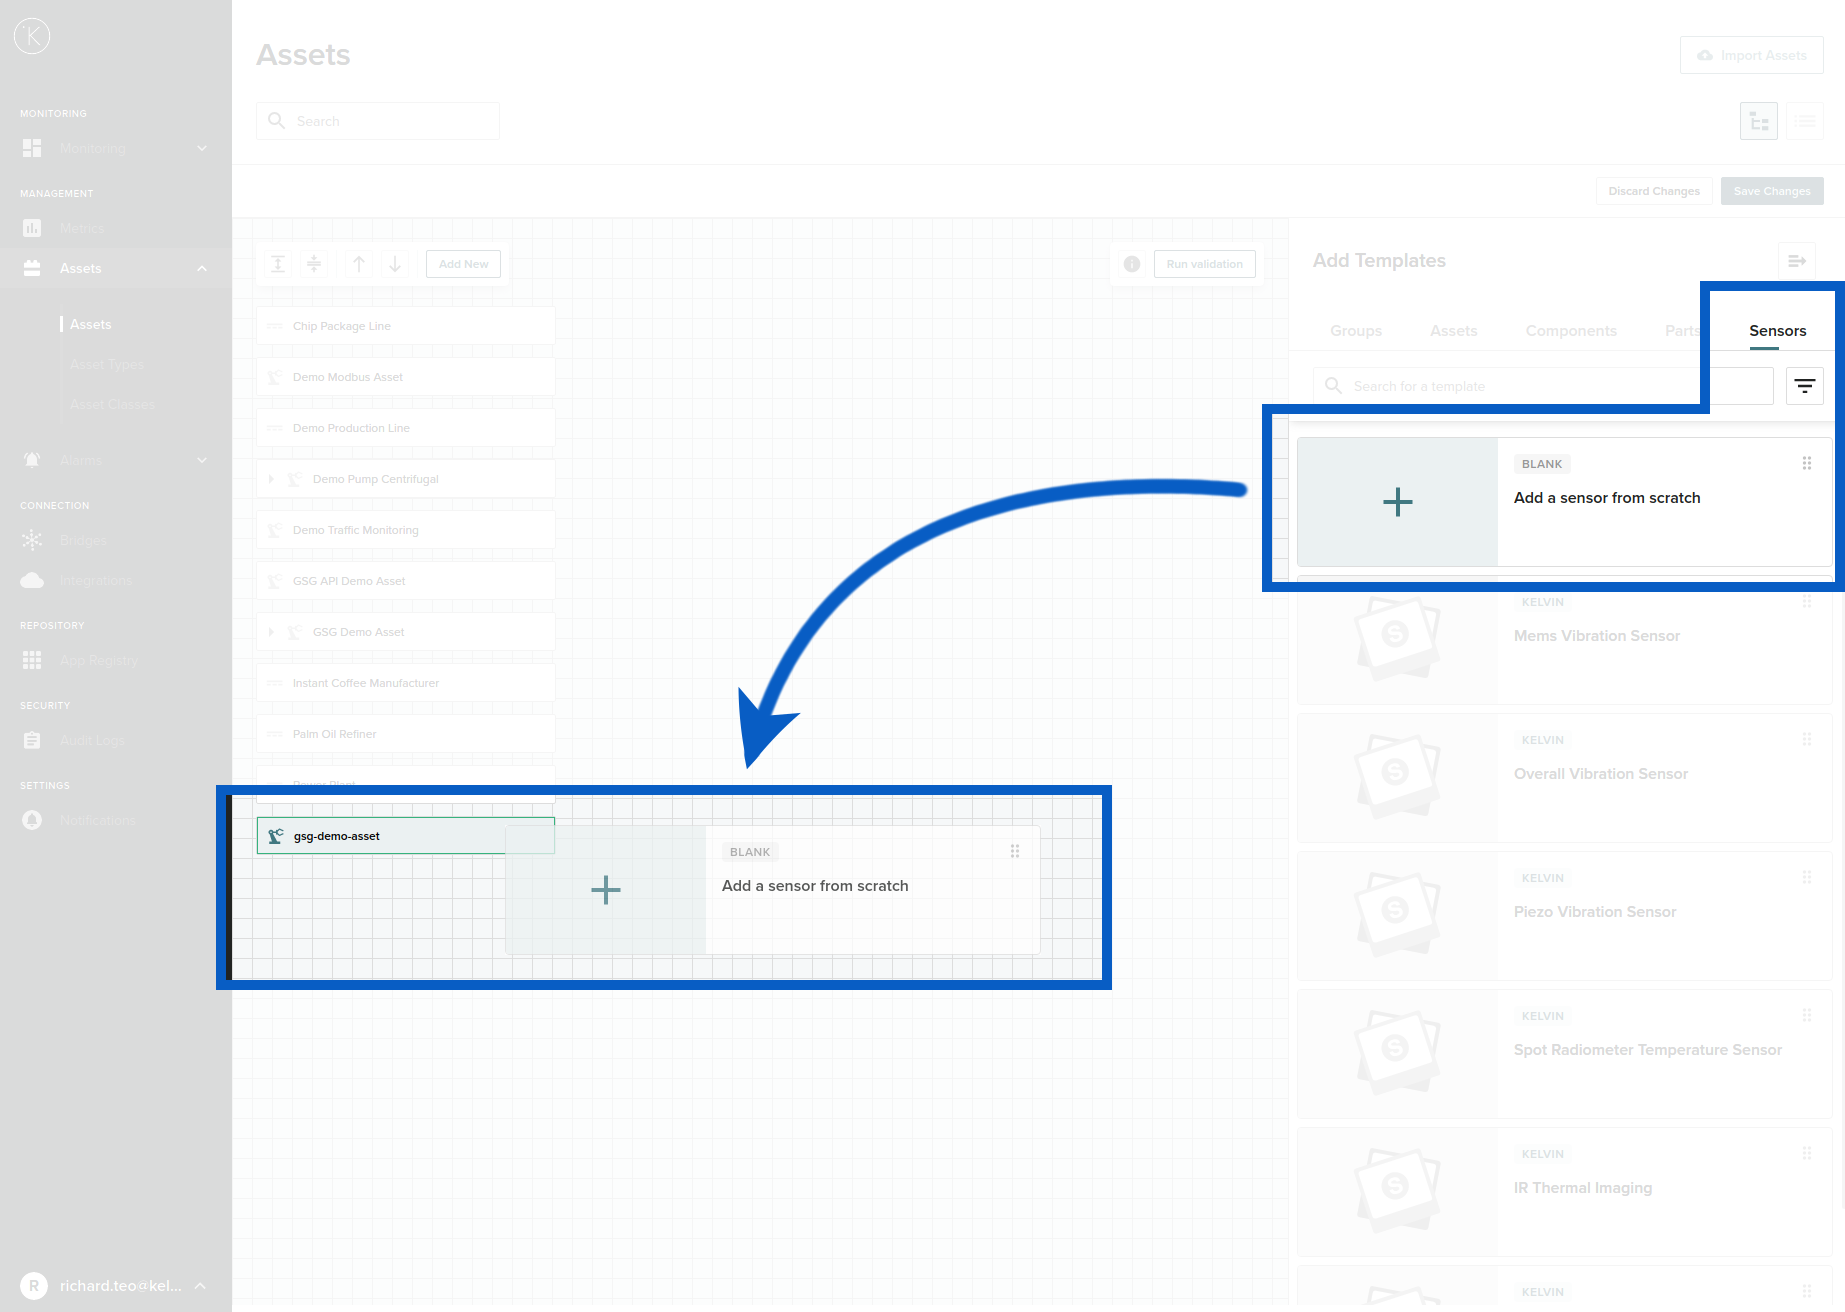1845x1312 pixels.
Task: Open the filter icon in Add Templates panel
Action: pyautogui.click(x=1804, y=385)
